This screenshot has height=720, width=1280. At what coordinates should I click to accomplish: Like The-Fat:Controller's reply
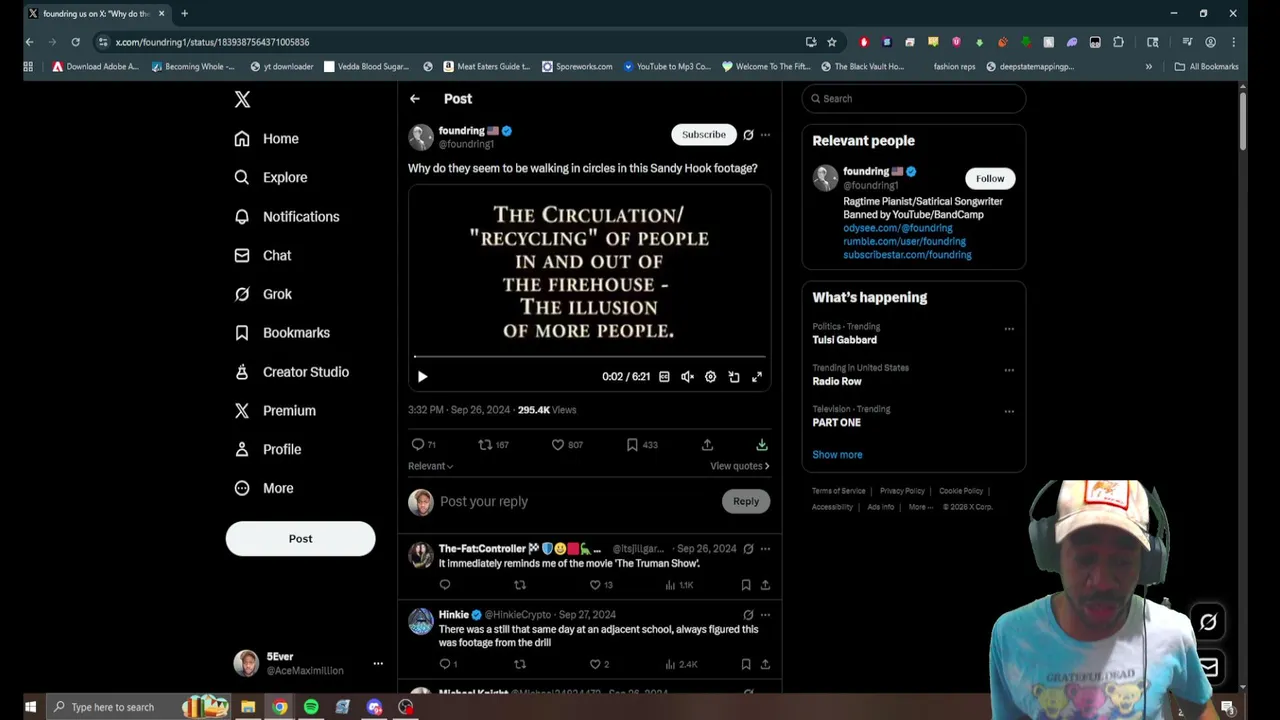click(601, 585)
